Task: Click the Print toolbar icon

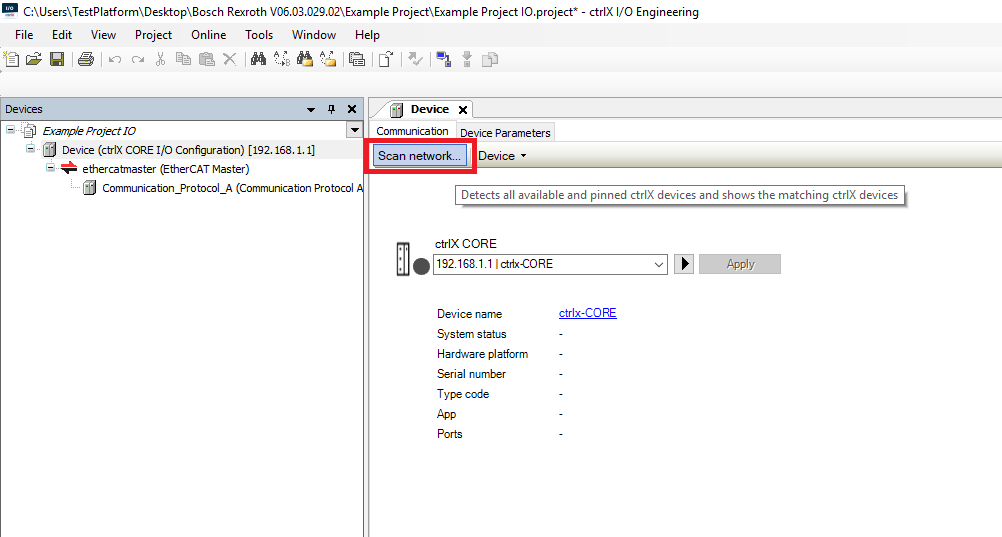Action: (86, 60)
